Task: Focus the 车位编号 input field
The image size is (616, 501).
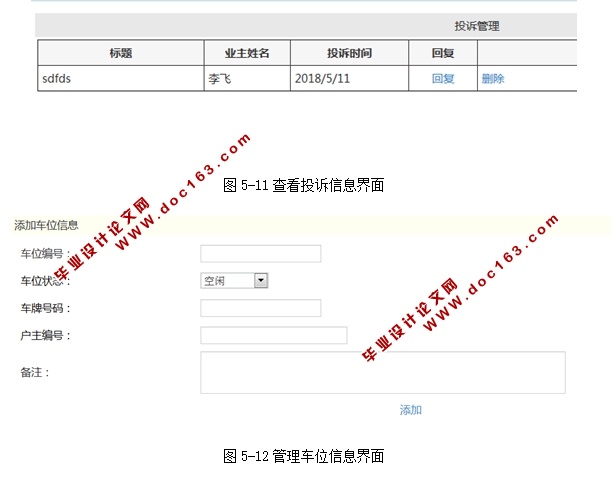Action: click(x=261, y=253)
